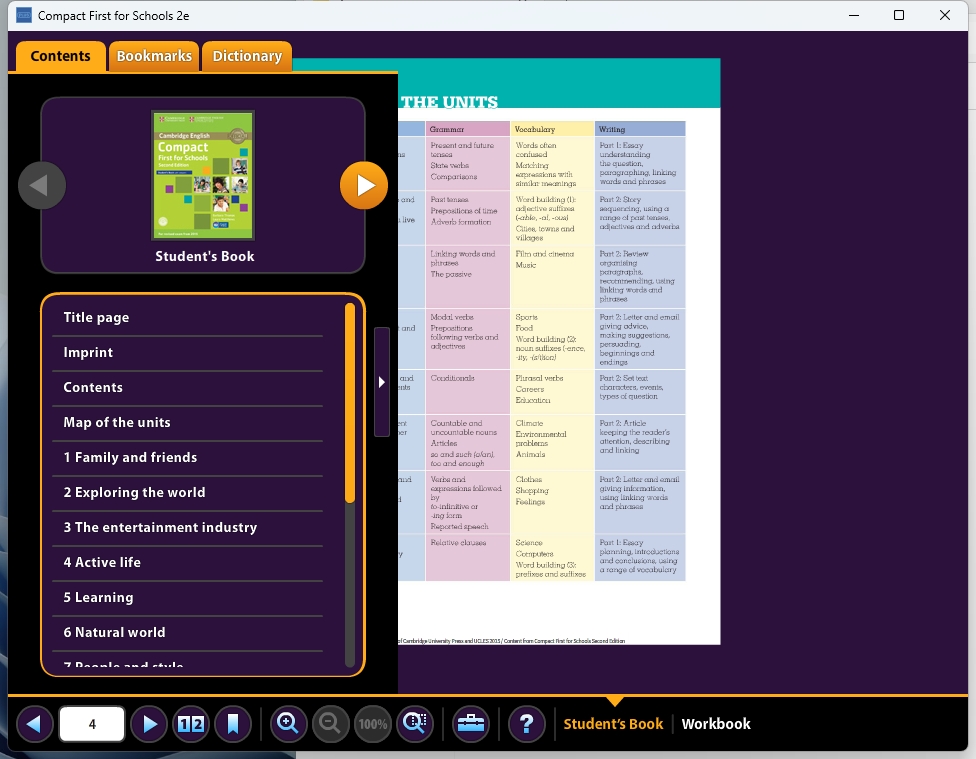The image size is (976, 759).
Task: Open the Title page entry
Action: click(187, 318)
